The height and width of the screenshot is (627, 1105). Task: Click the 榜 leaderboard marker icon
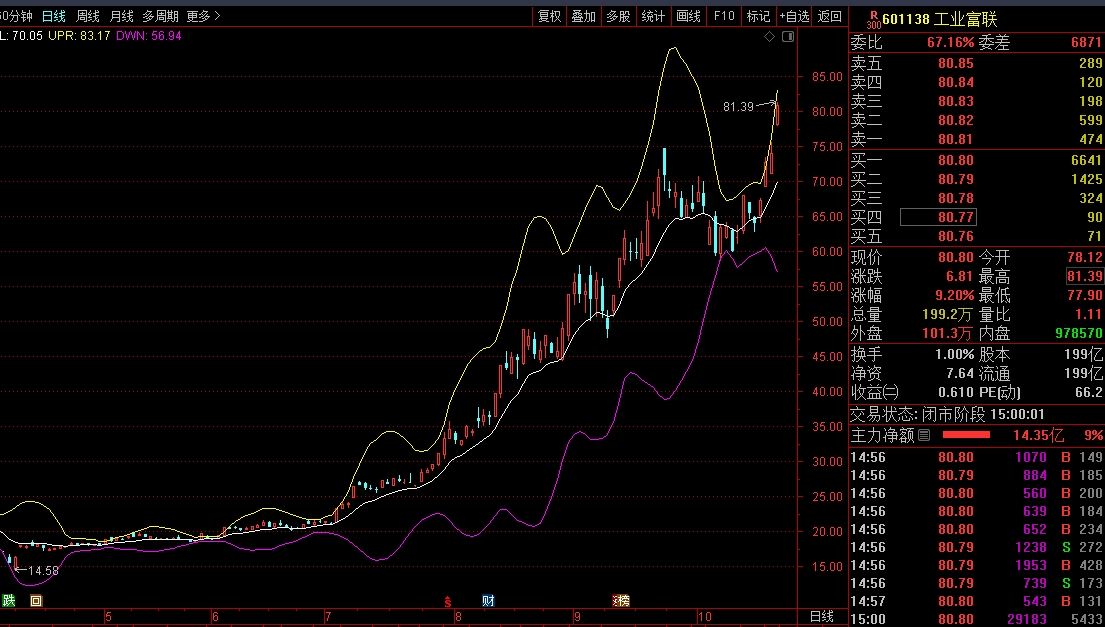tap(621, 600)
